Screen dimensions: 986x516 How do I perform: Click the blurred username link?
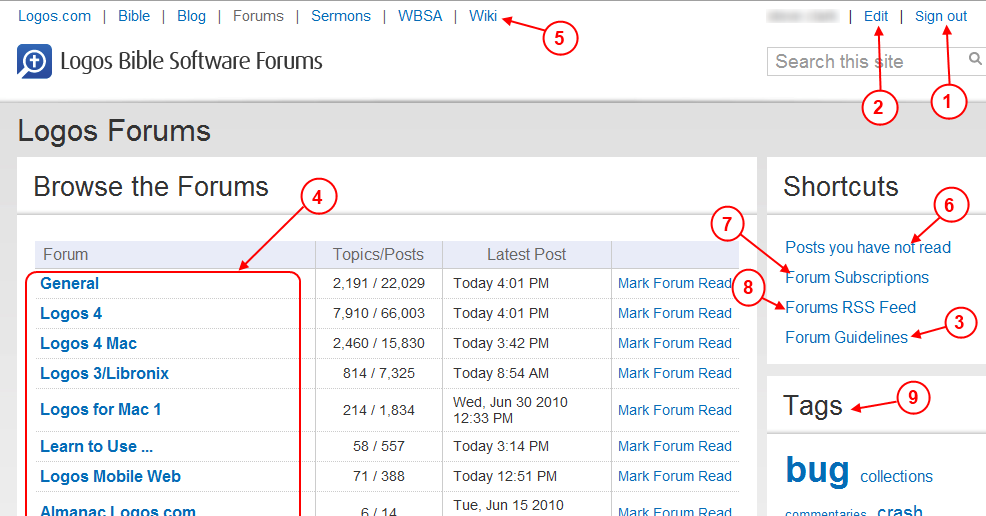803,16
